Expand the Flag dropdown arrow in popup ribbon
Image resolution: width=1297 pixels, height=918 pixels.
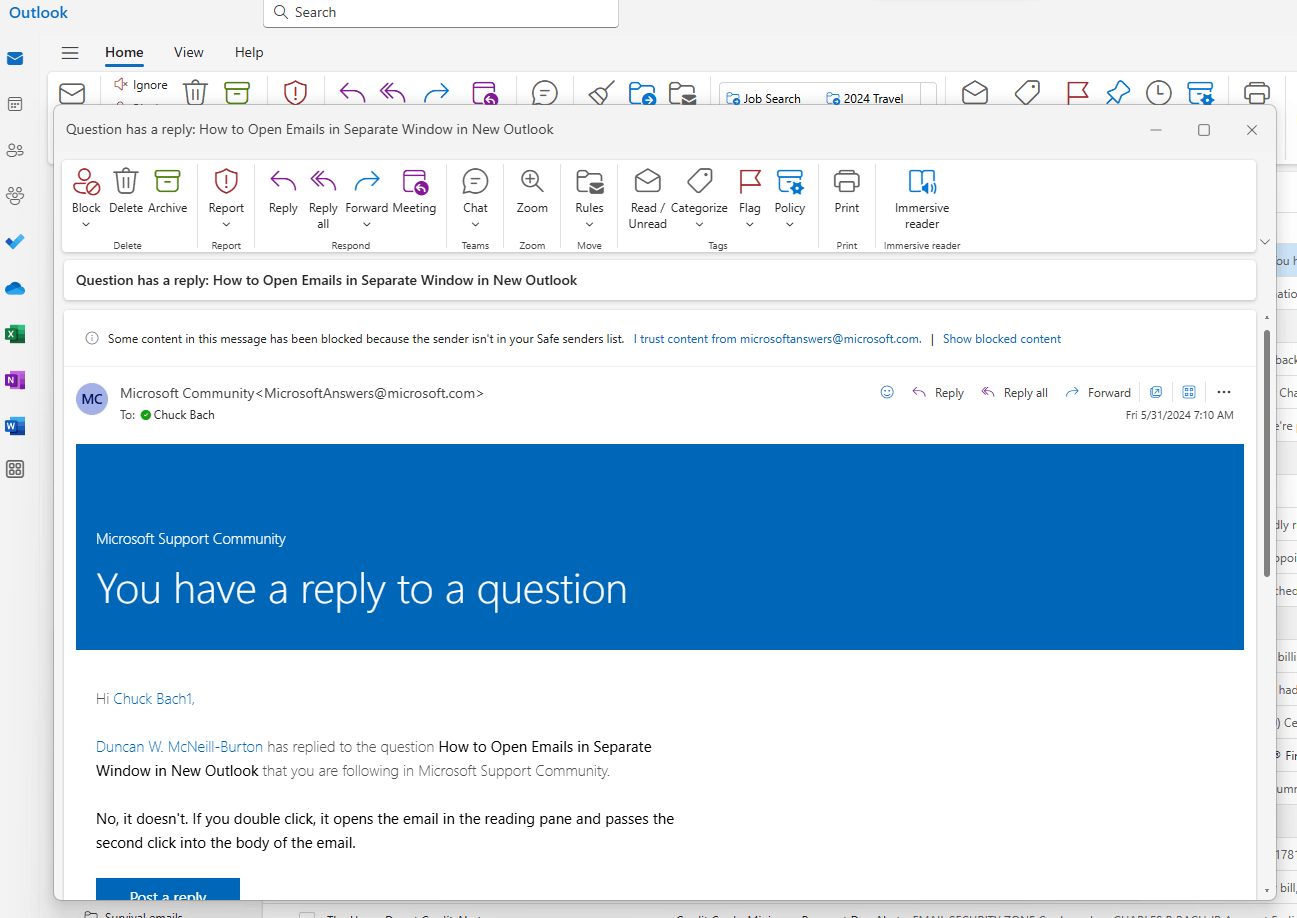pos(750,224)
